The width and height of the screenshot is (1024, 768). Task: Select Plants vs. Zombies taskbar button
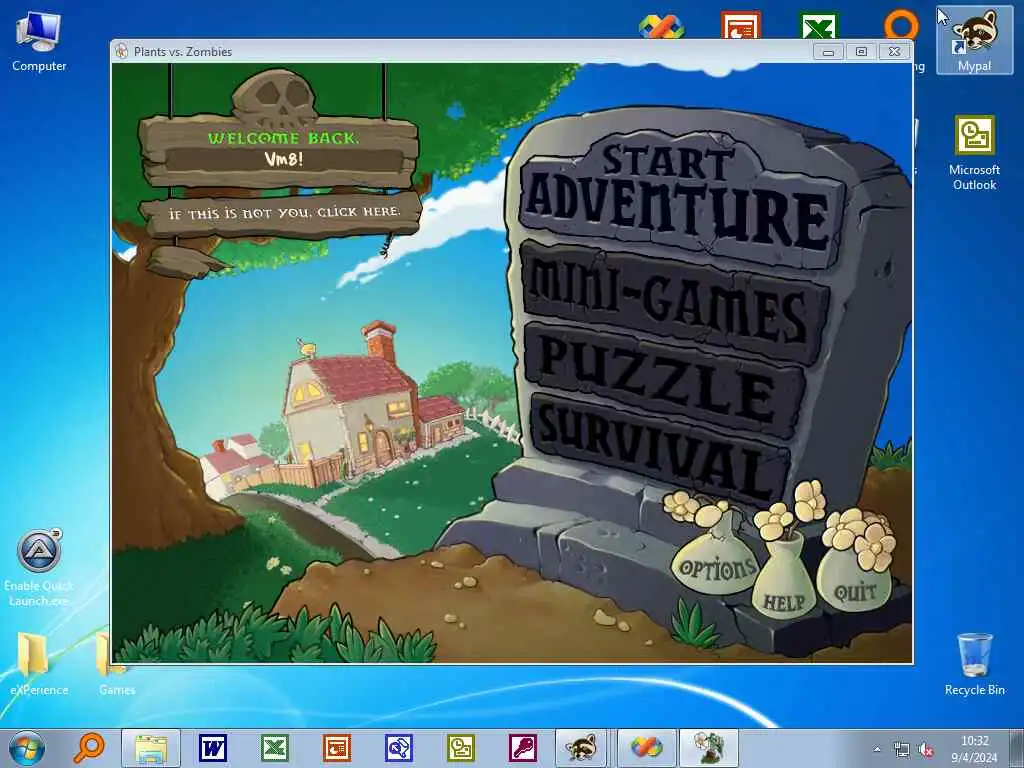tap(709, 748)
